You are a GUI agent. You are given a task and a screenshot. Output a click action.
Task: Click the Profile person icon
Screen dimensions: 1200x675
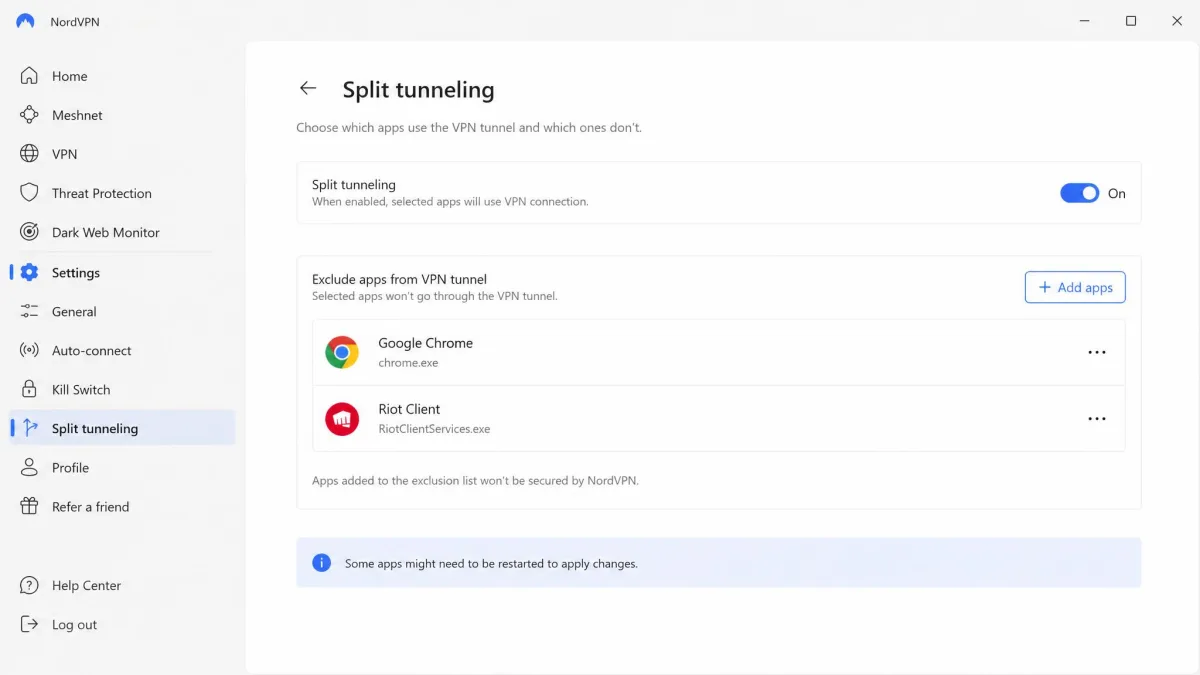click(29, 467)
